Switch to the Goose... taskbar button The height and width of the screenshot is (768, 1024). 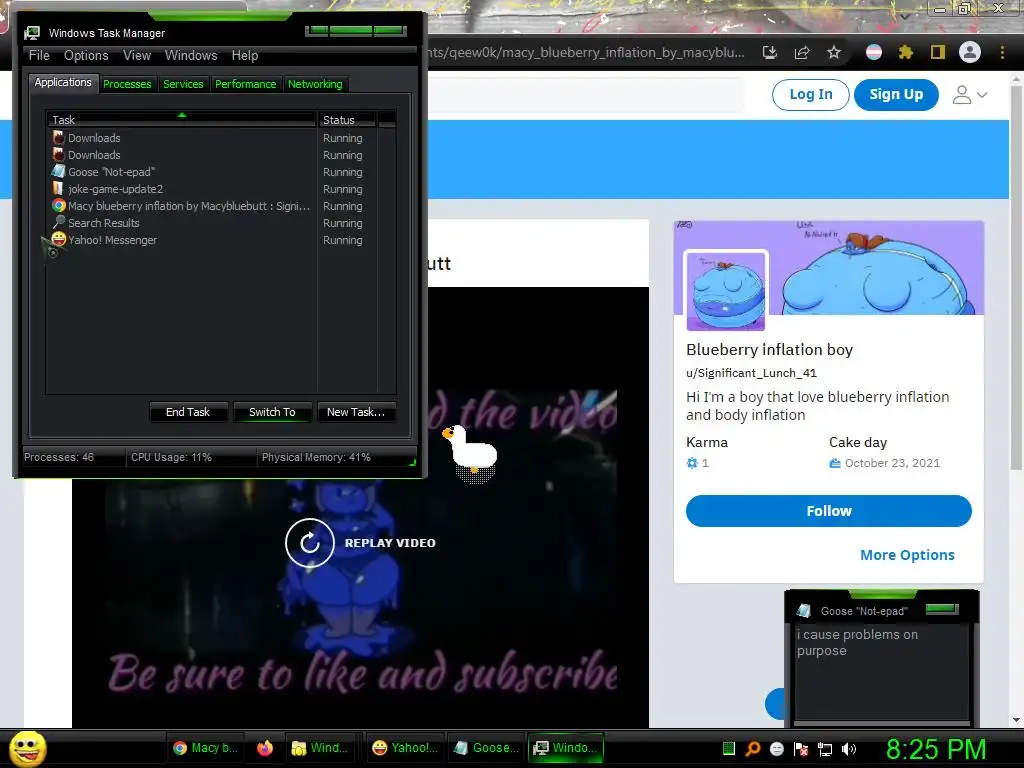[x=488, y=748]
